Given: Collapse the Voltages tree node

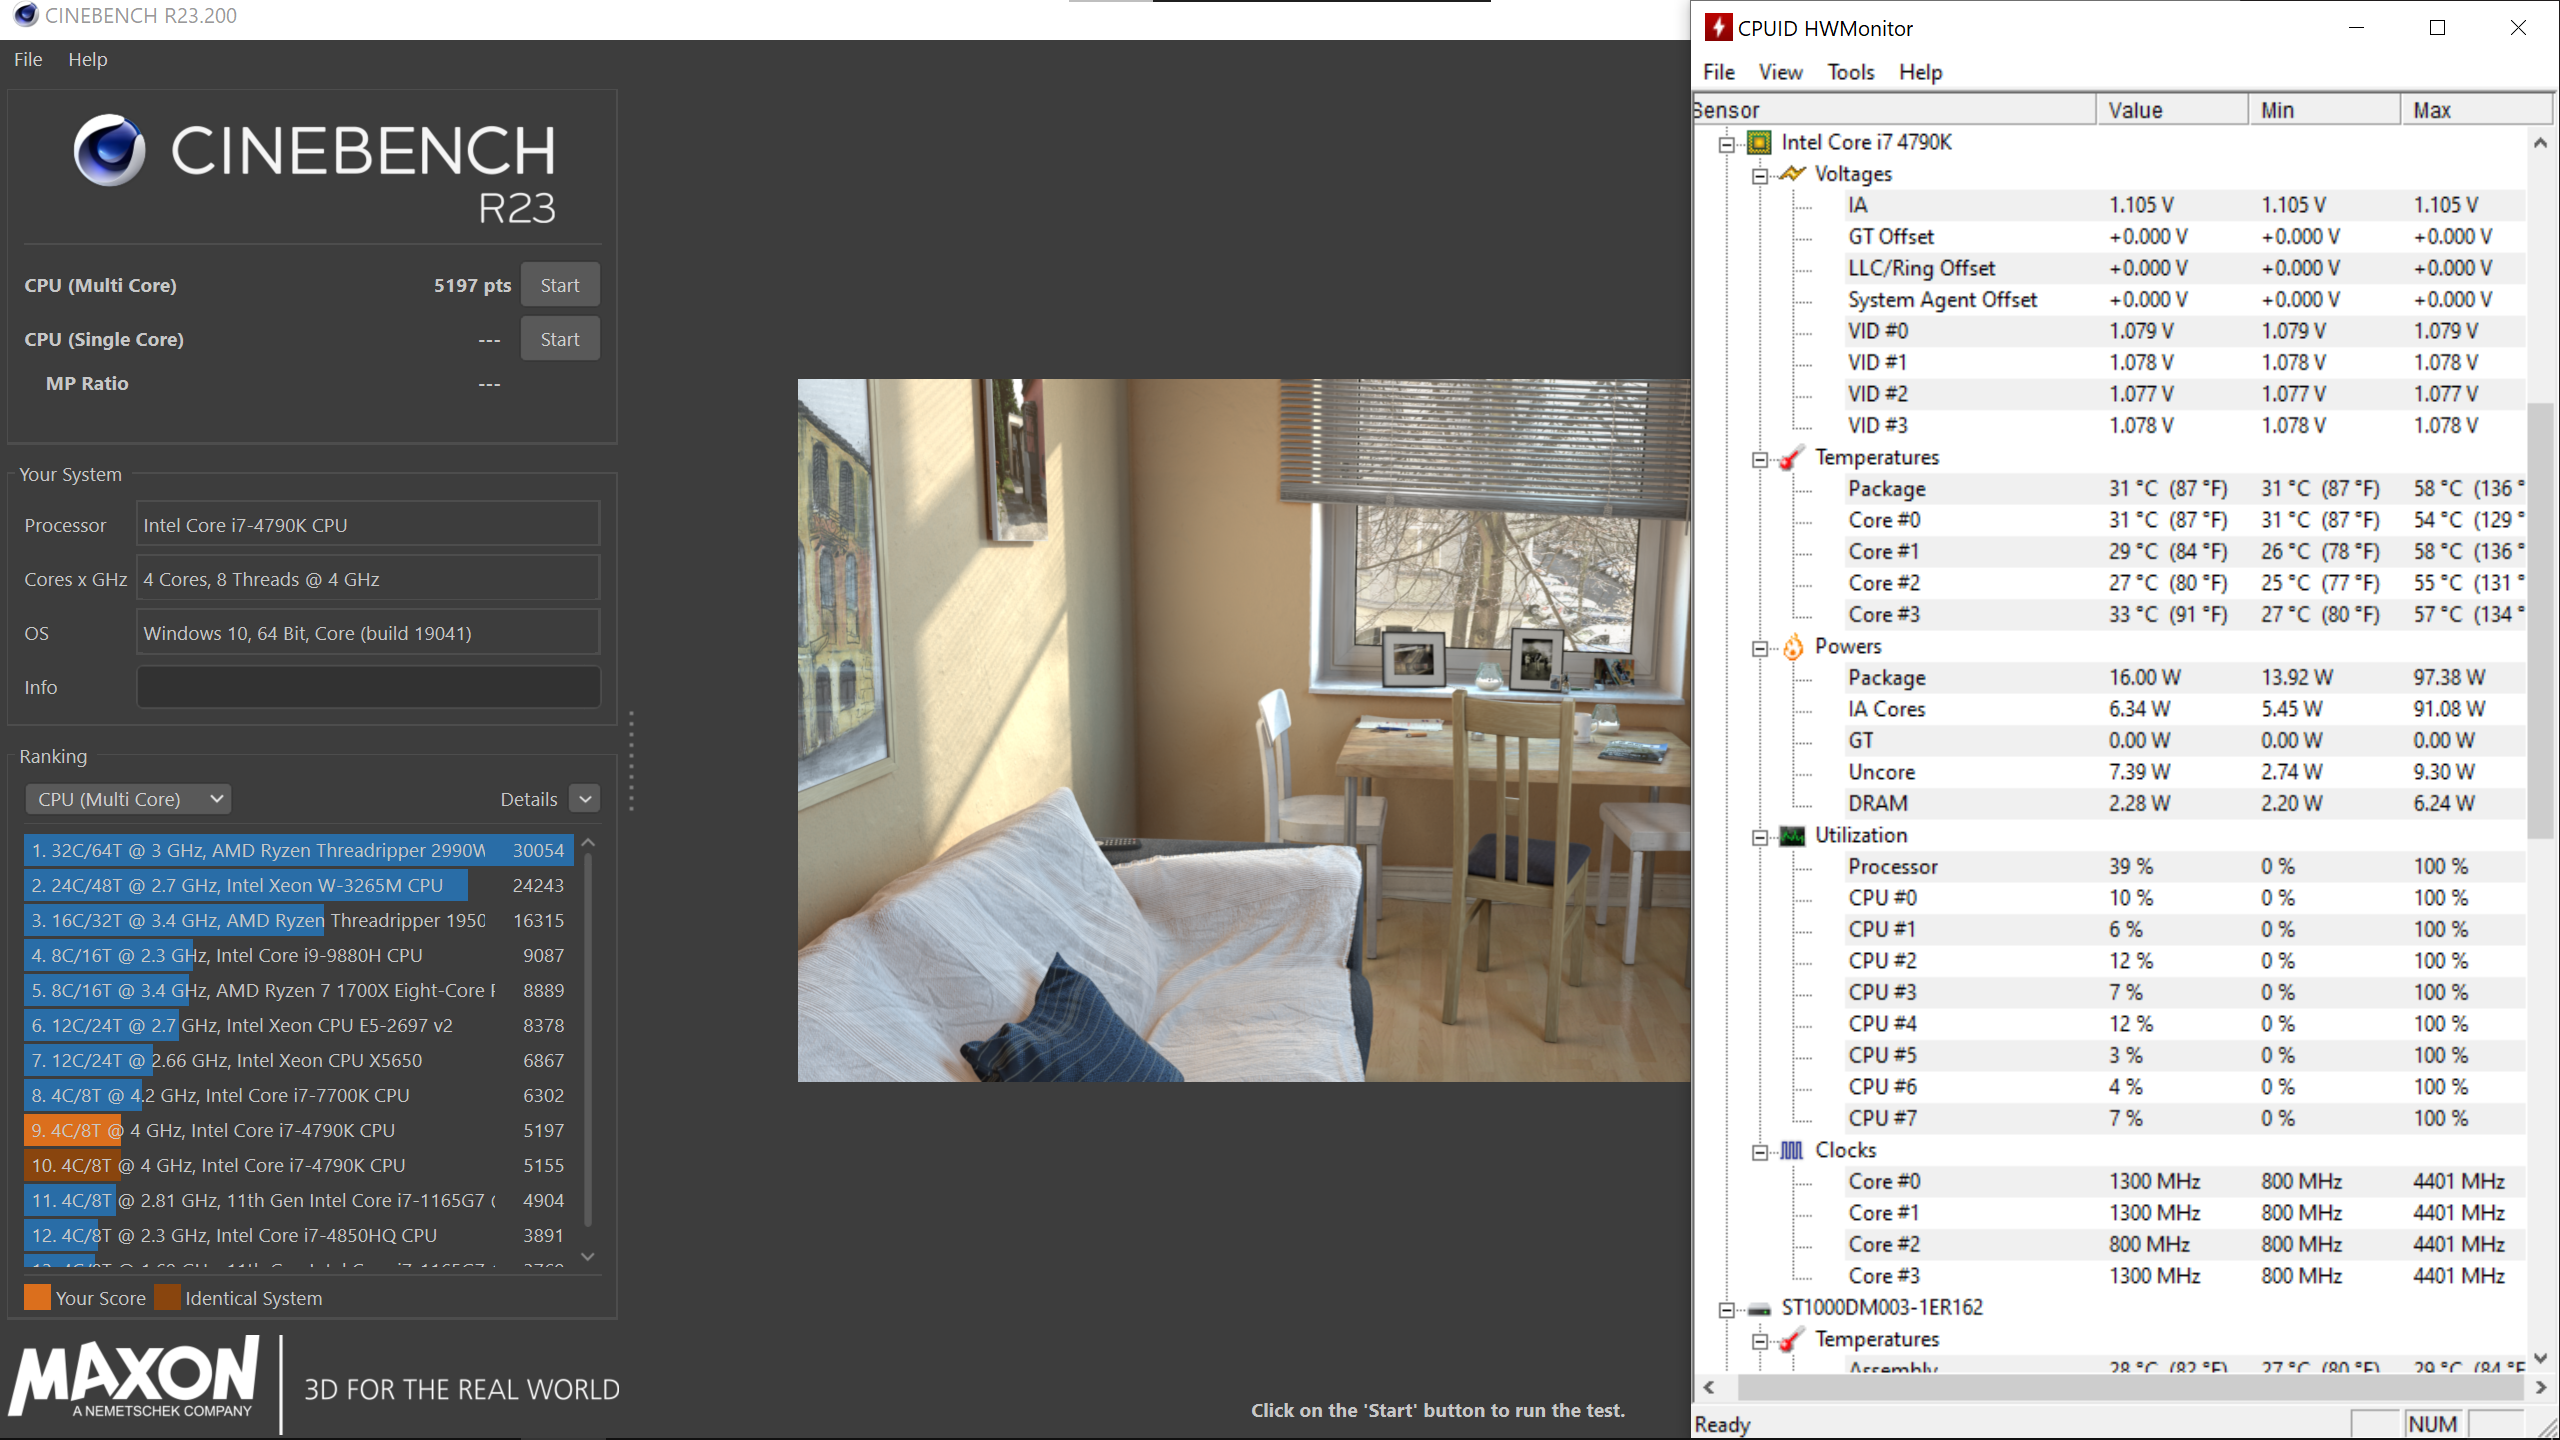Looking at the screenshot, I should pos(1760,177).
